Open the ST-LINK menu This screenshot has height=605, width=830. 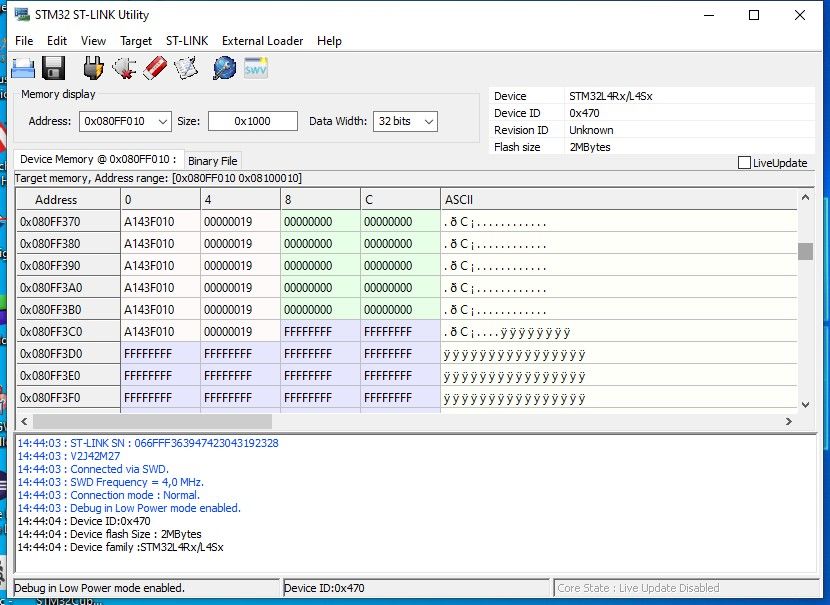(x=187, y=41)
